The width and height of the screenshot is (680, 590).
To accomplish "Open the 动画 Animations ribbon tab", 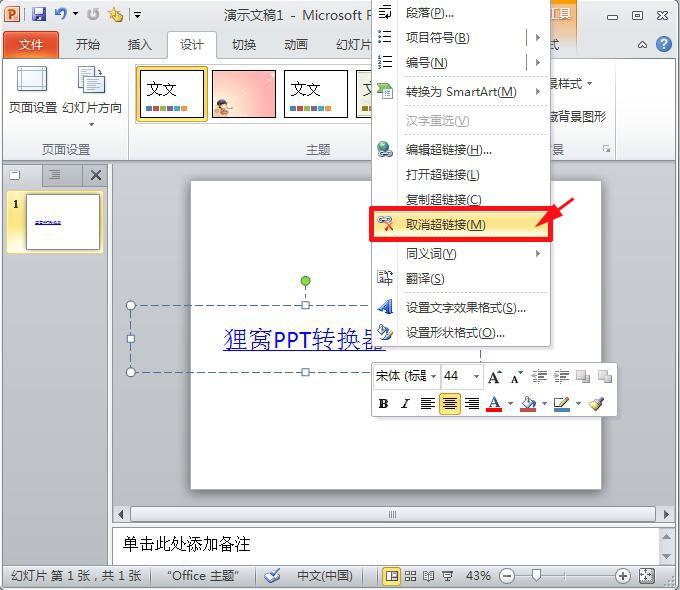I will pyautogui.click(x=296, y=44).
